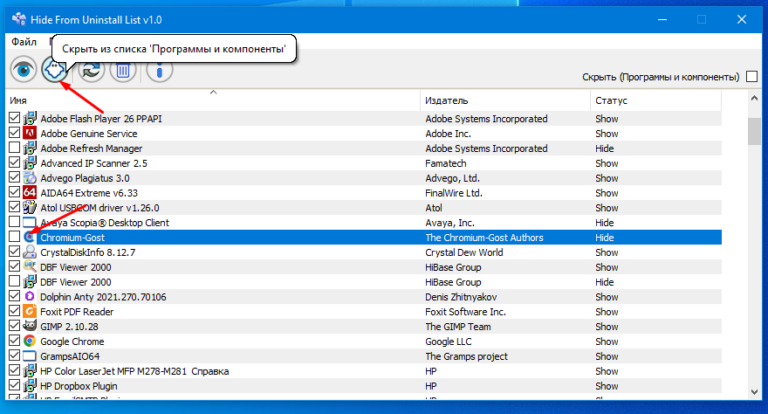
Task: Click The Chromium-Gost Authors publisher cell
Action: point(484,238)
